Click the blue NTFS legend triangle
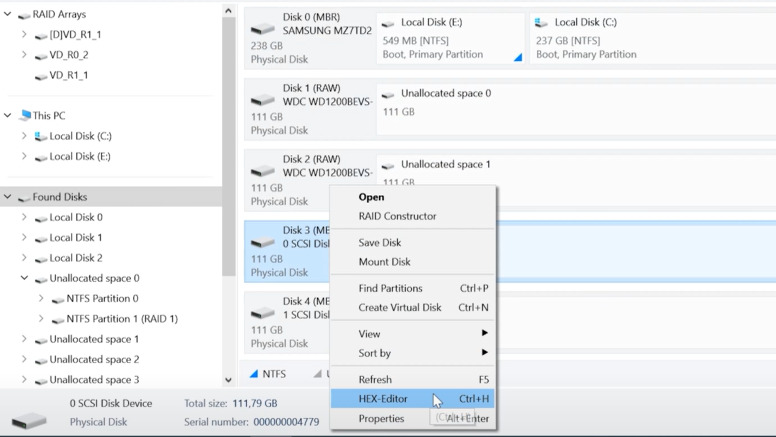Screen dimensions: 776x437 254,374
